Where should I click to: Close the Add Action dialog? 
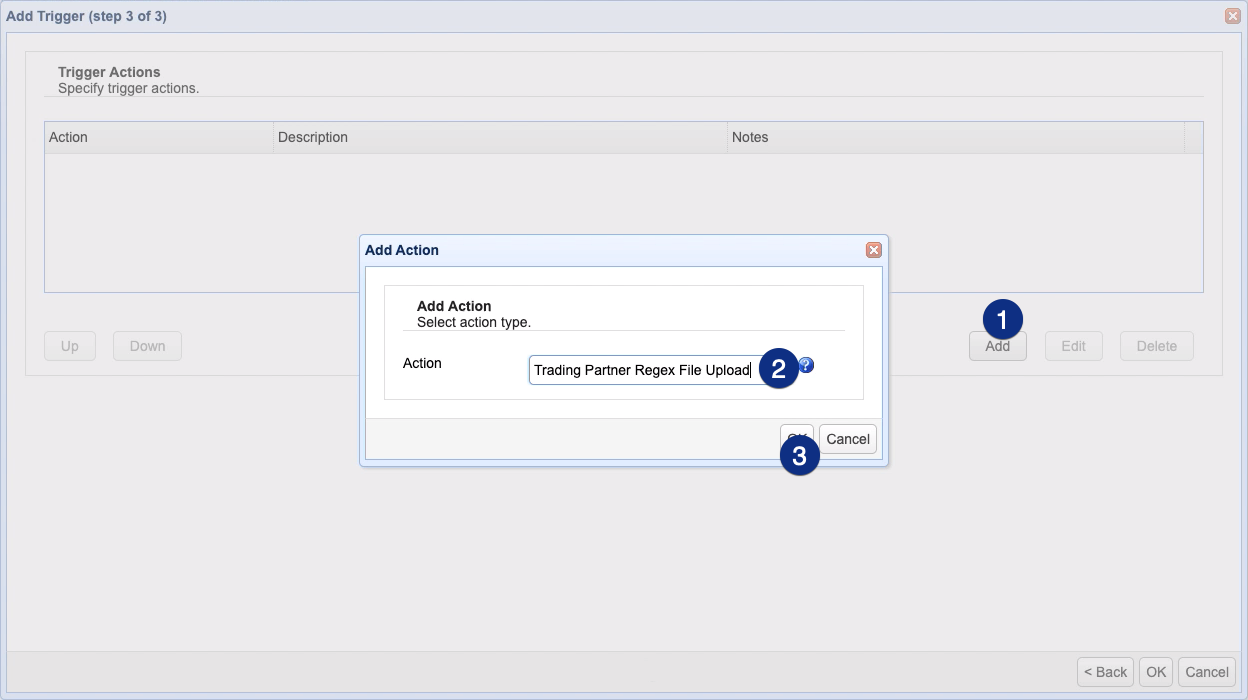pos(873,249)
